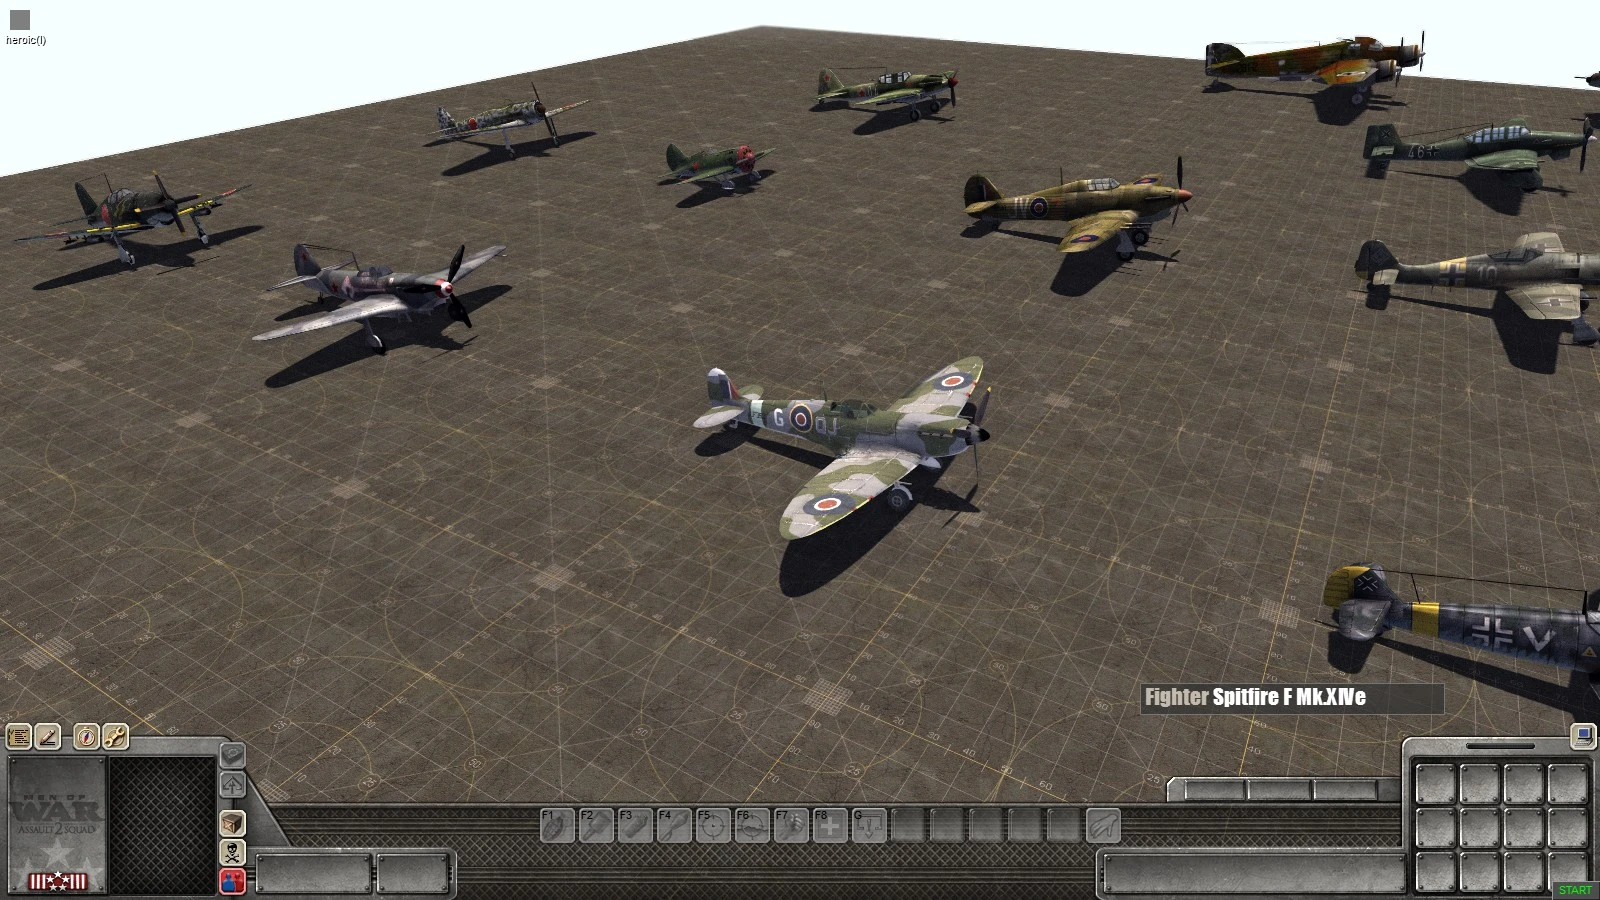The height and width of the screenshot is (900, 1600).
Task: Click the ammo crate supply icon
Action: [233, 824]
